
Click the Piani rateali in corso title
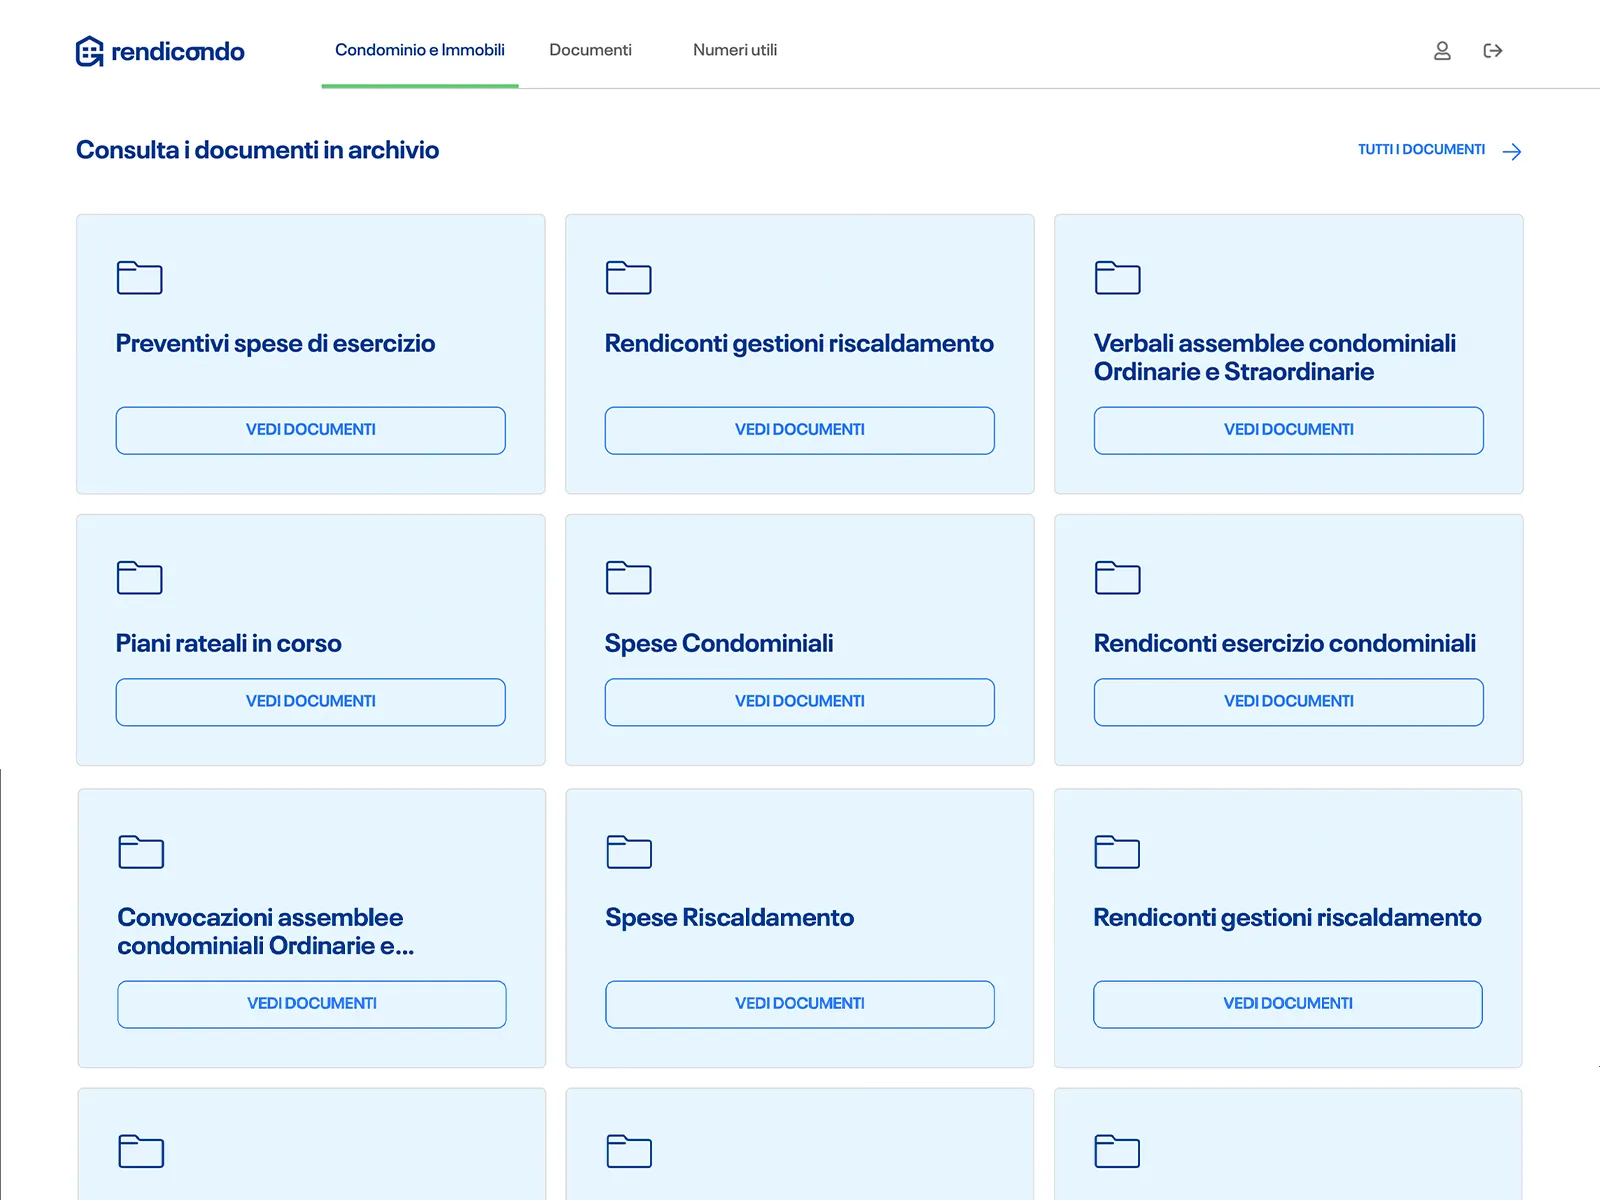(228, 644)
